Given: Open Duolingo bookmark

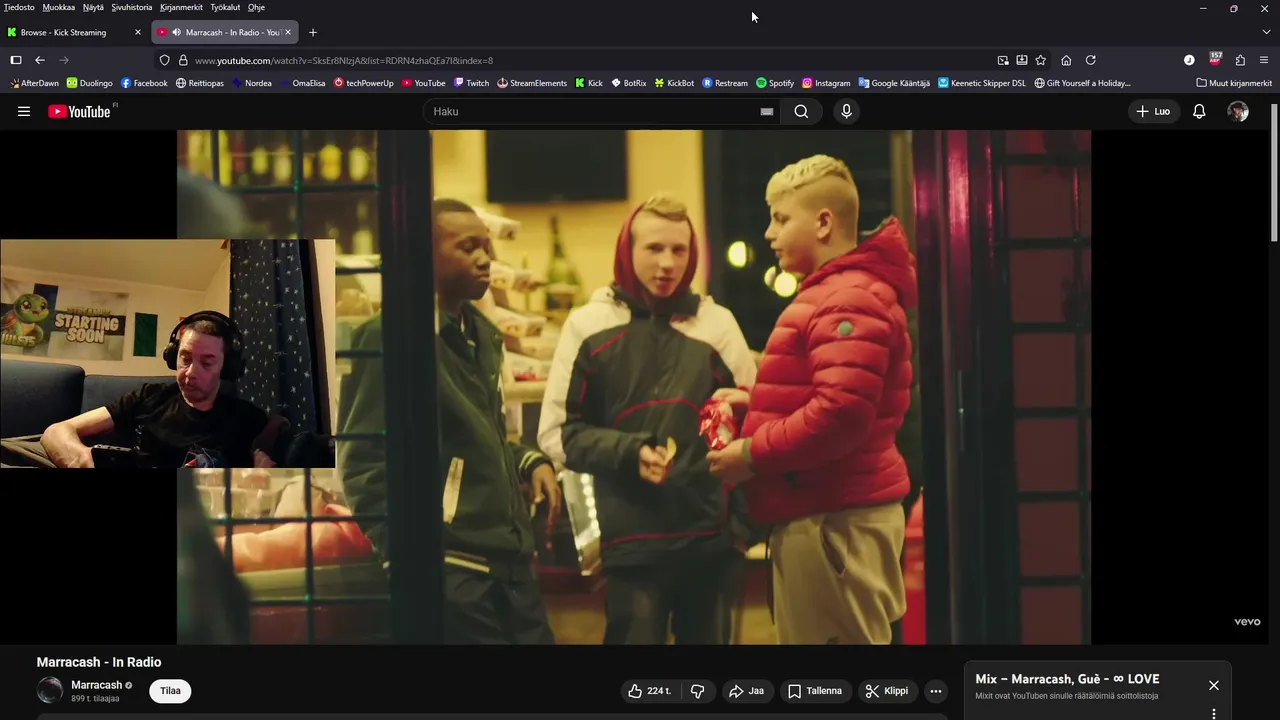Looking at the screenshot, I should click(x=90, y=83).
